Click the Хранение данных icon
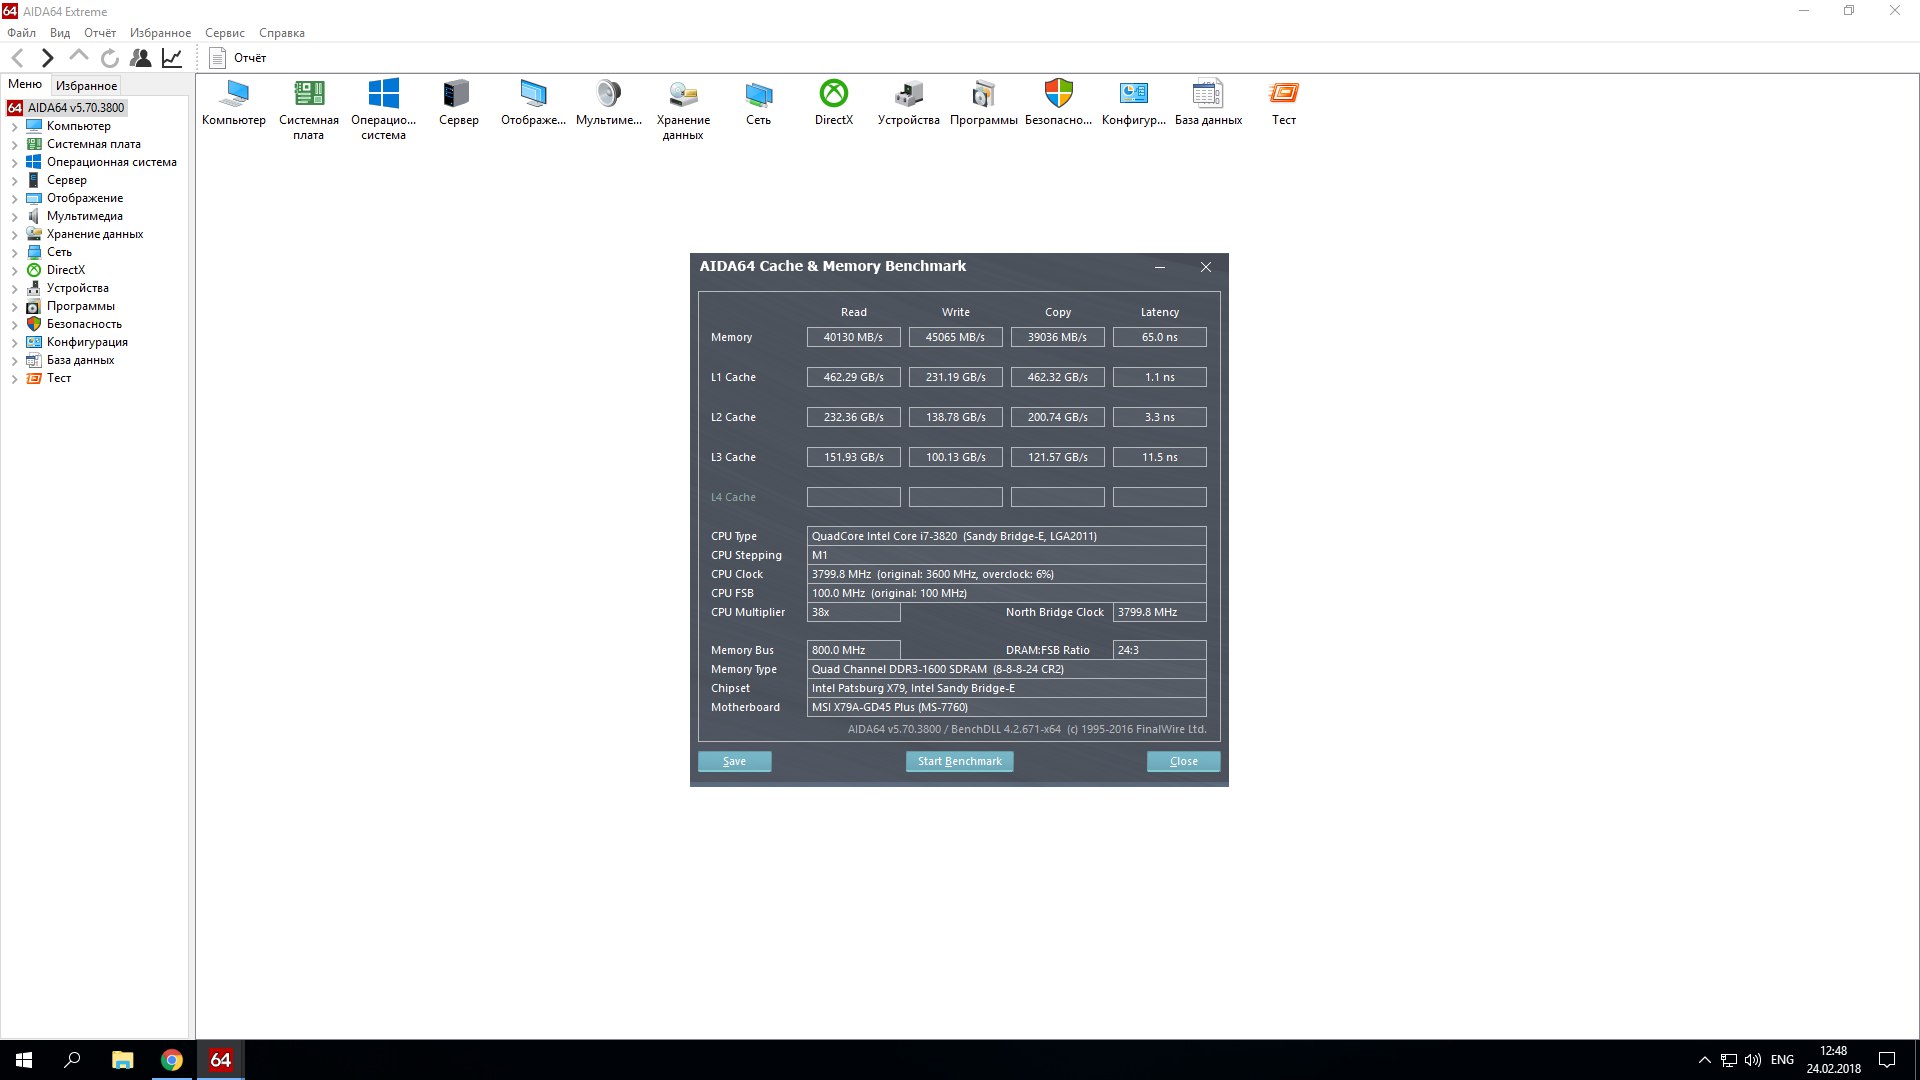 683,94
